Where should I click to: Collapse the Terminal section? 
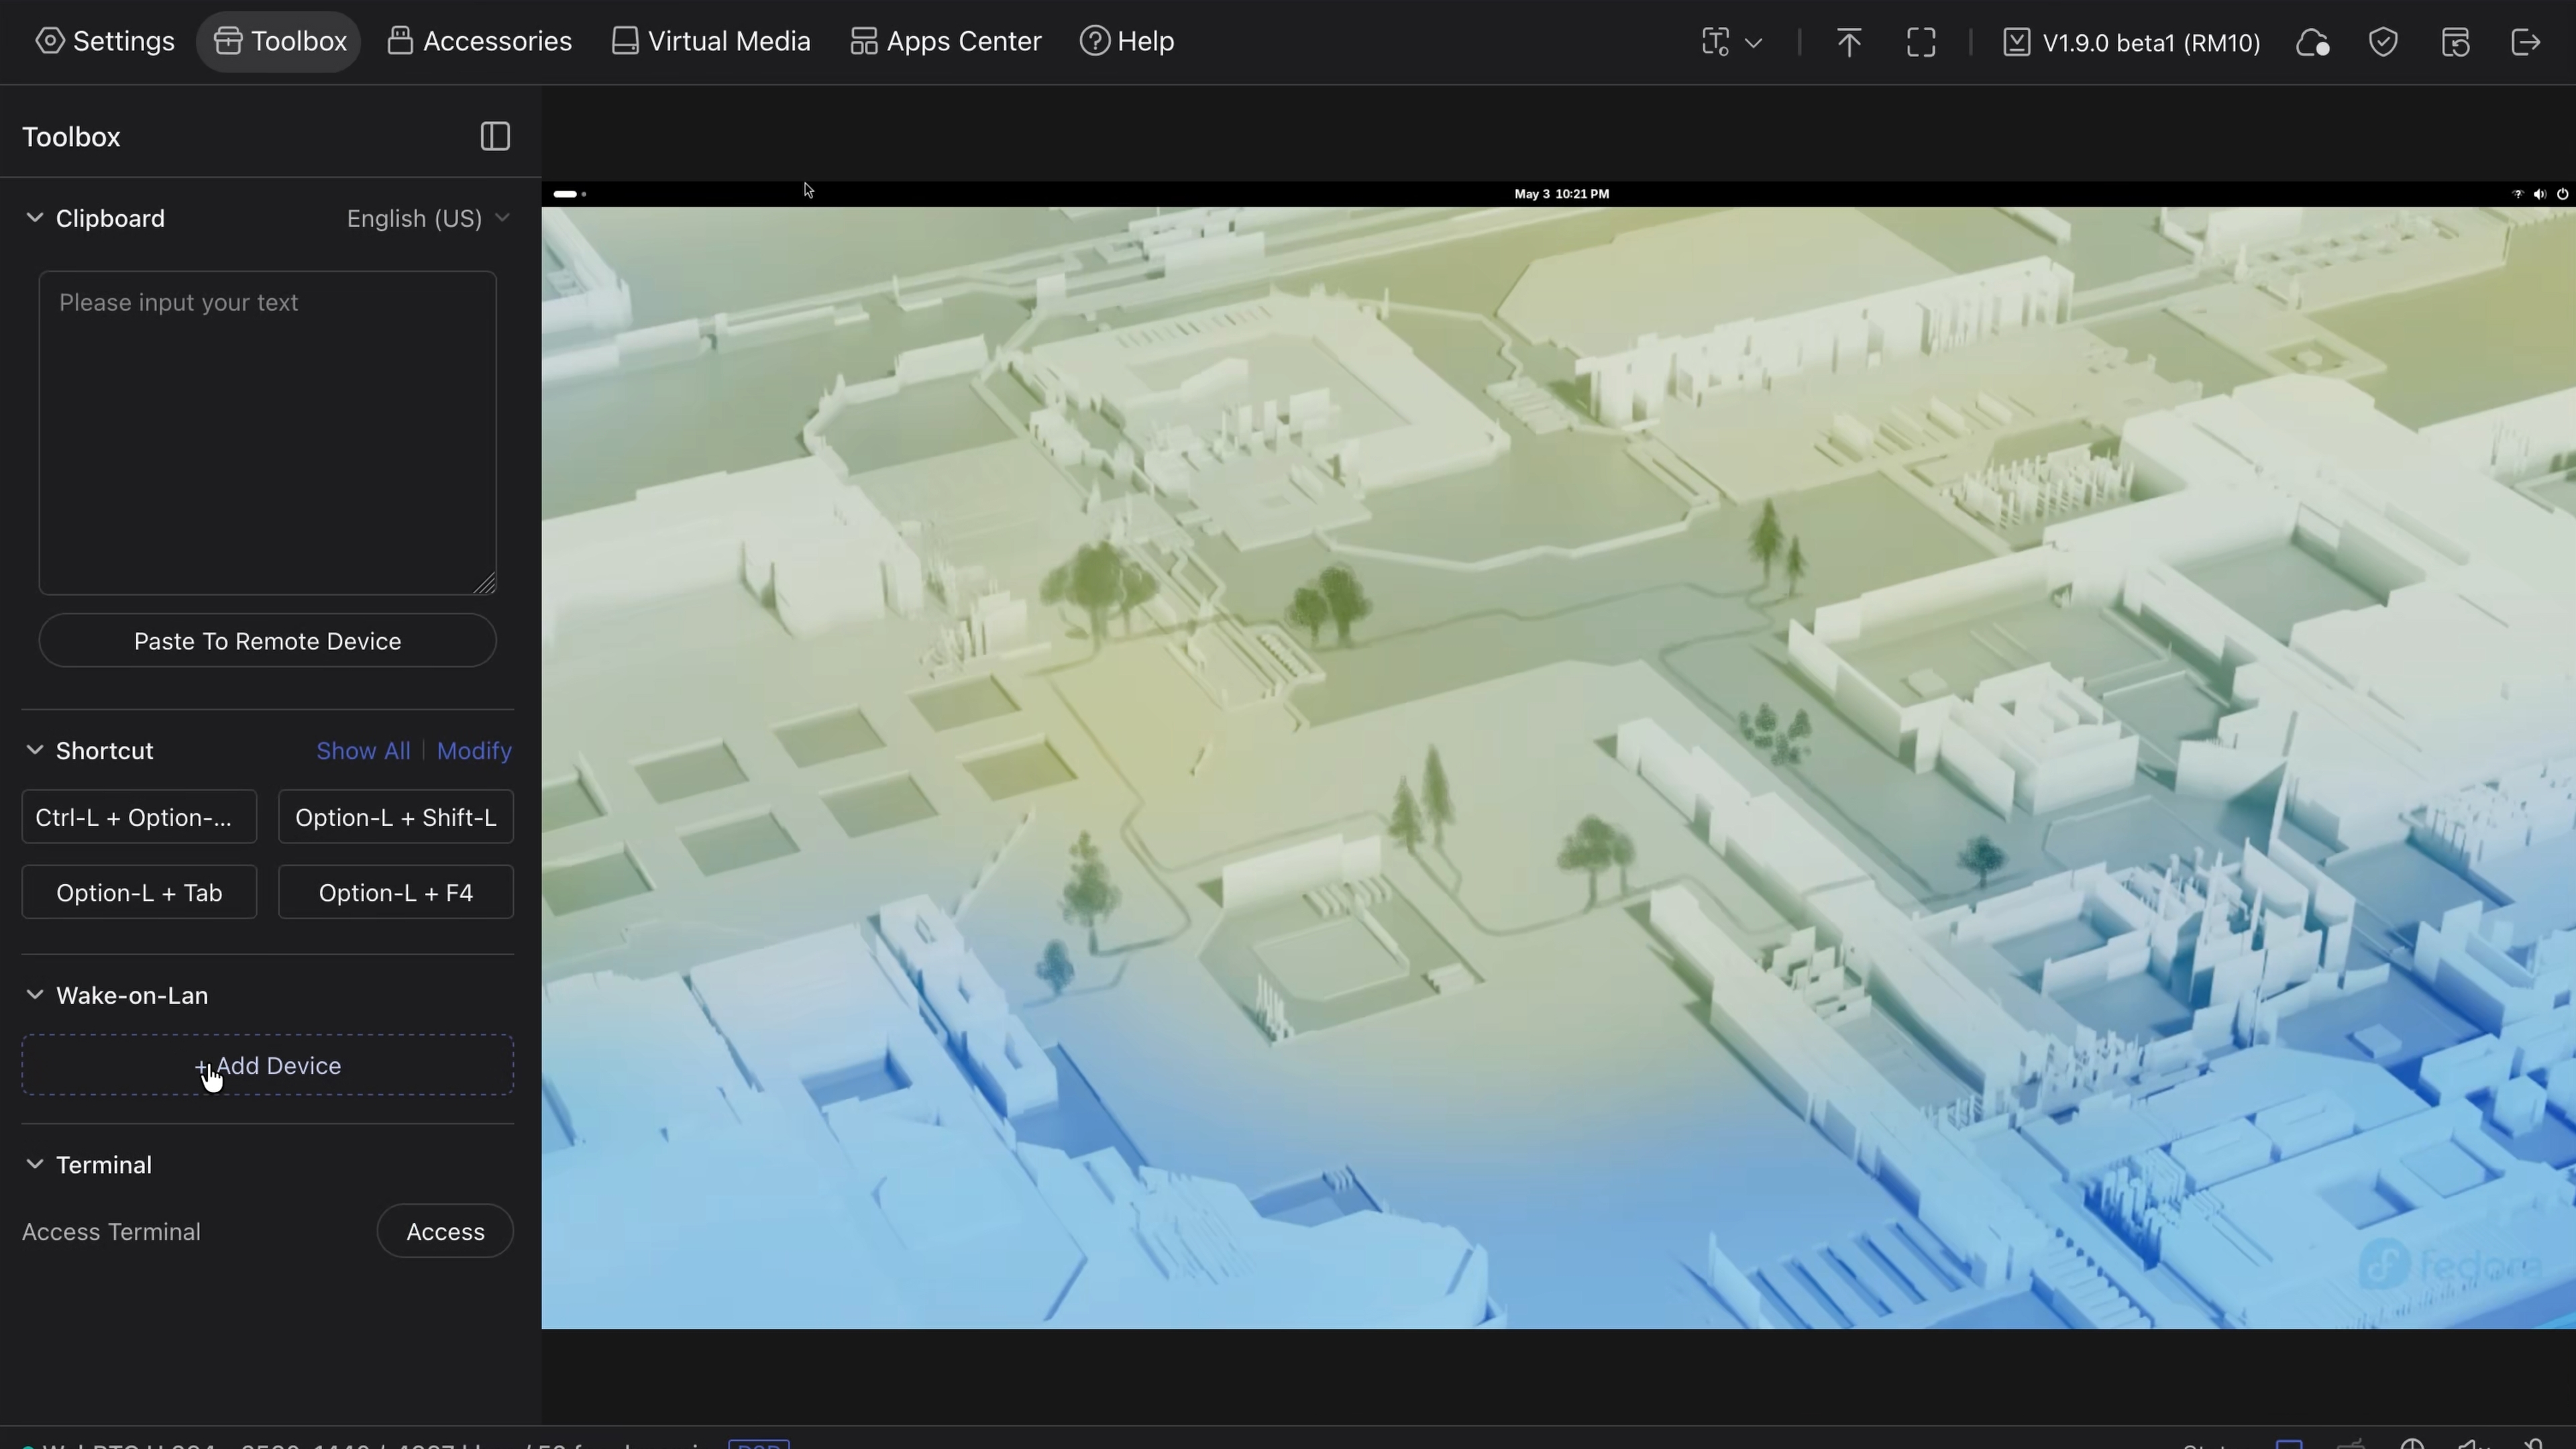point(34,1163)
